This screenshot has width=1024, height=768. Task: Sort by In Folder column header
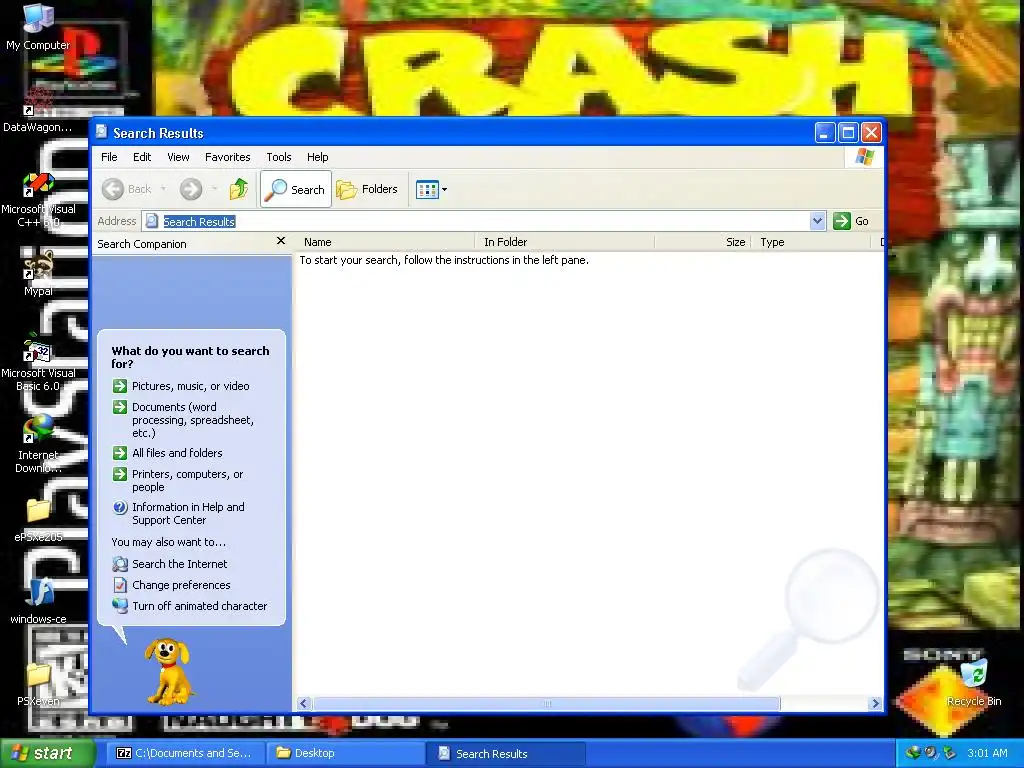[x=565, y=242]
